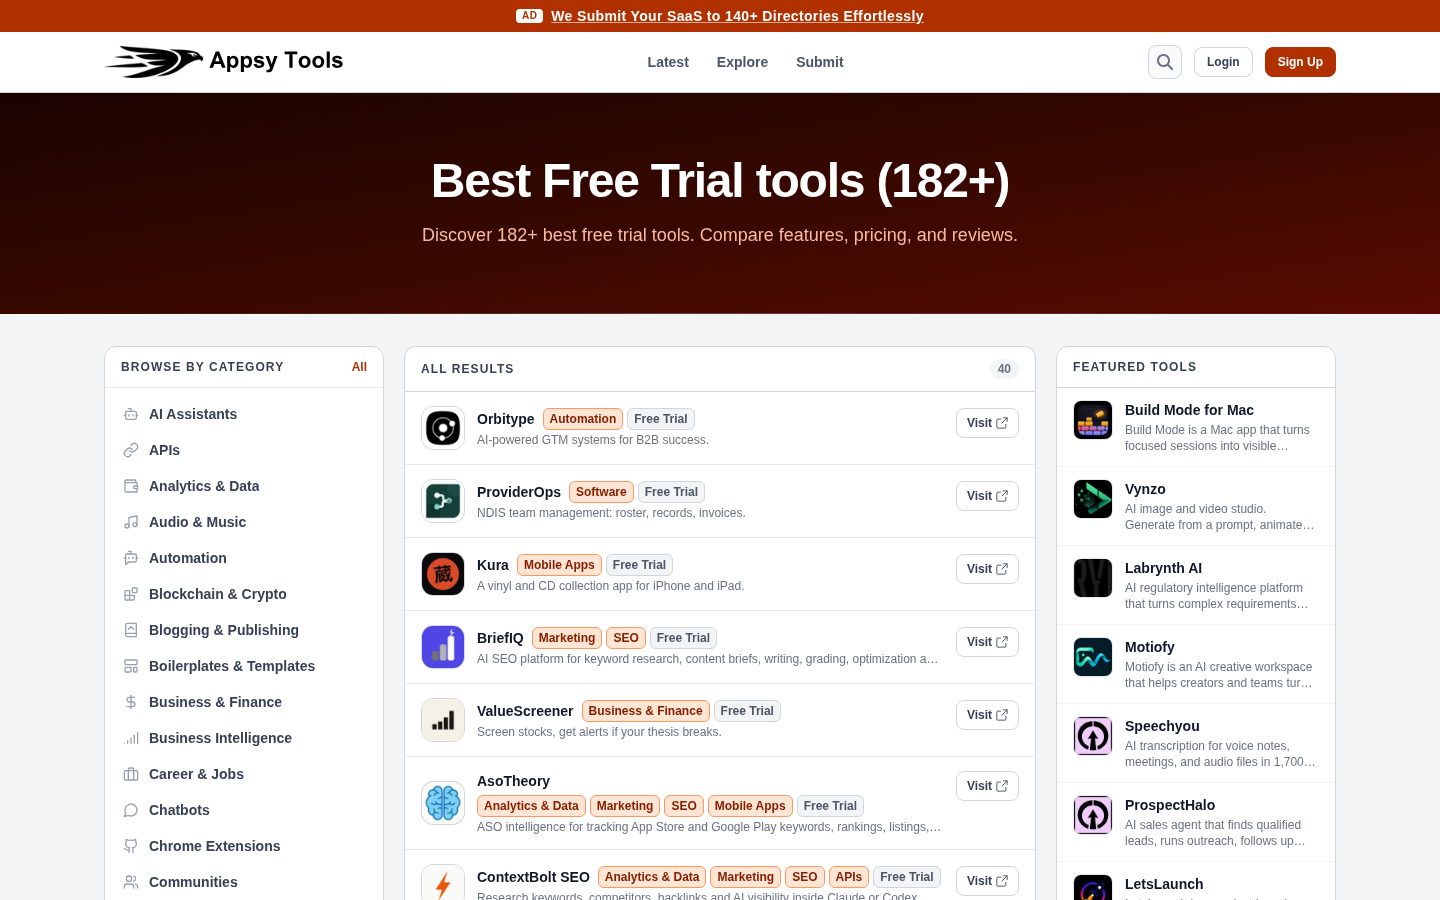This screenshot has width=1440, height=900.
Task: Click Kura's Mobile Apps tag
Action: click(x=559, y=565)
